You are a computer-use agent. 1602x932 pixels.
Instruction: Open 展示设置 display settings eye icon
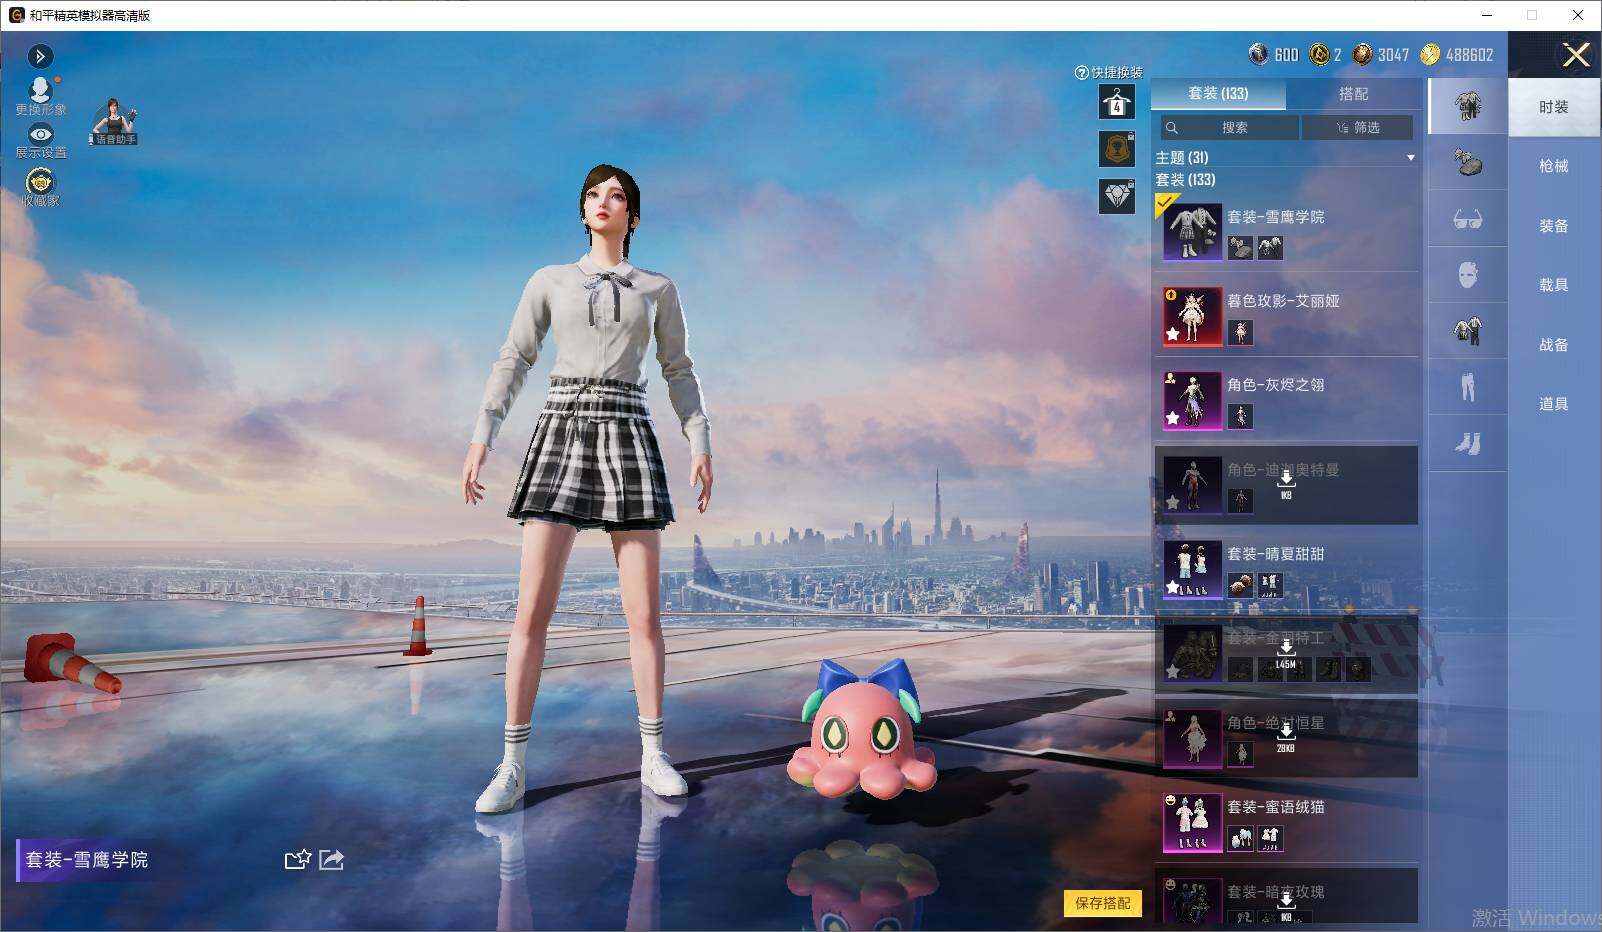click(40, 141)
